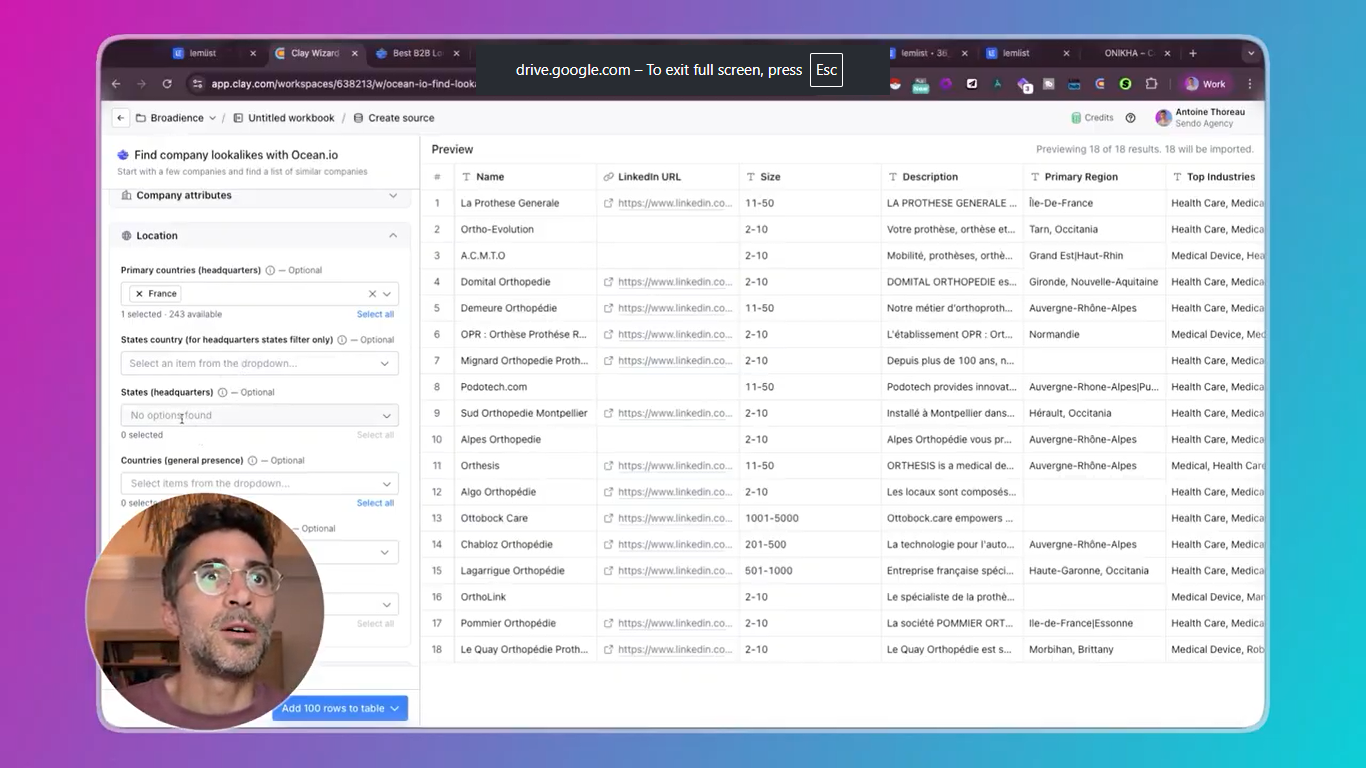
Task: Select the Morbihan, Brittany region cell
Action: click(1095, 650)
